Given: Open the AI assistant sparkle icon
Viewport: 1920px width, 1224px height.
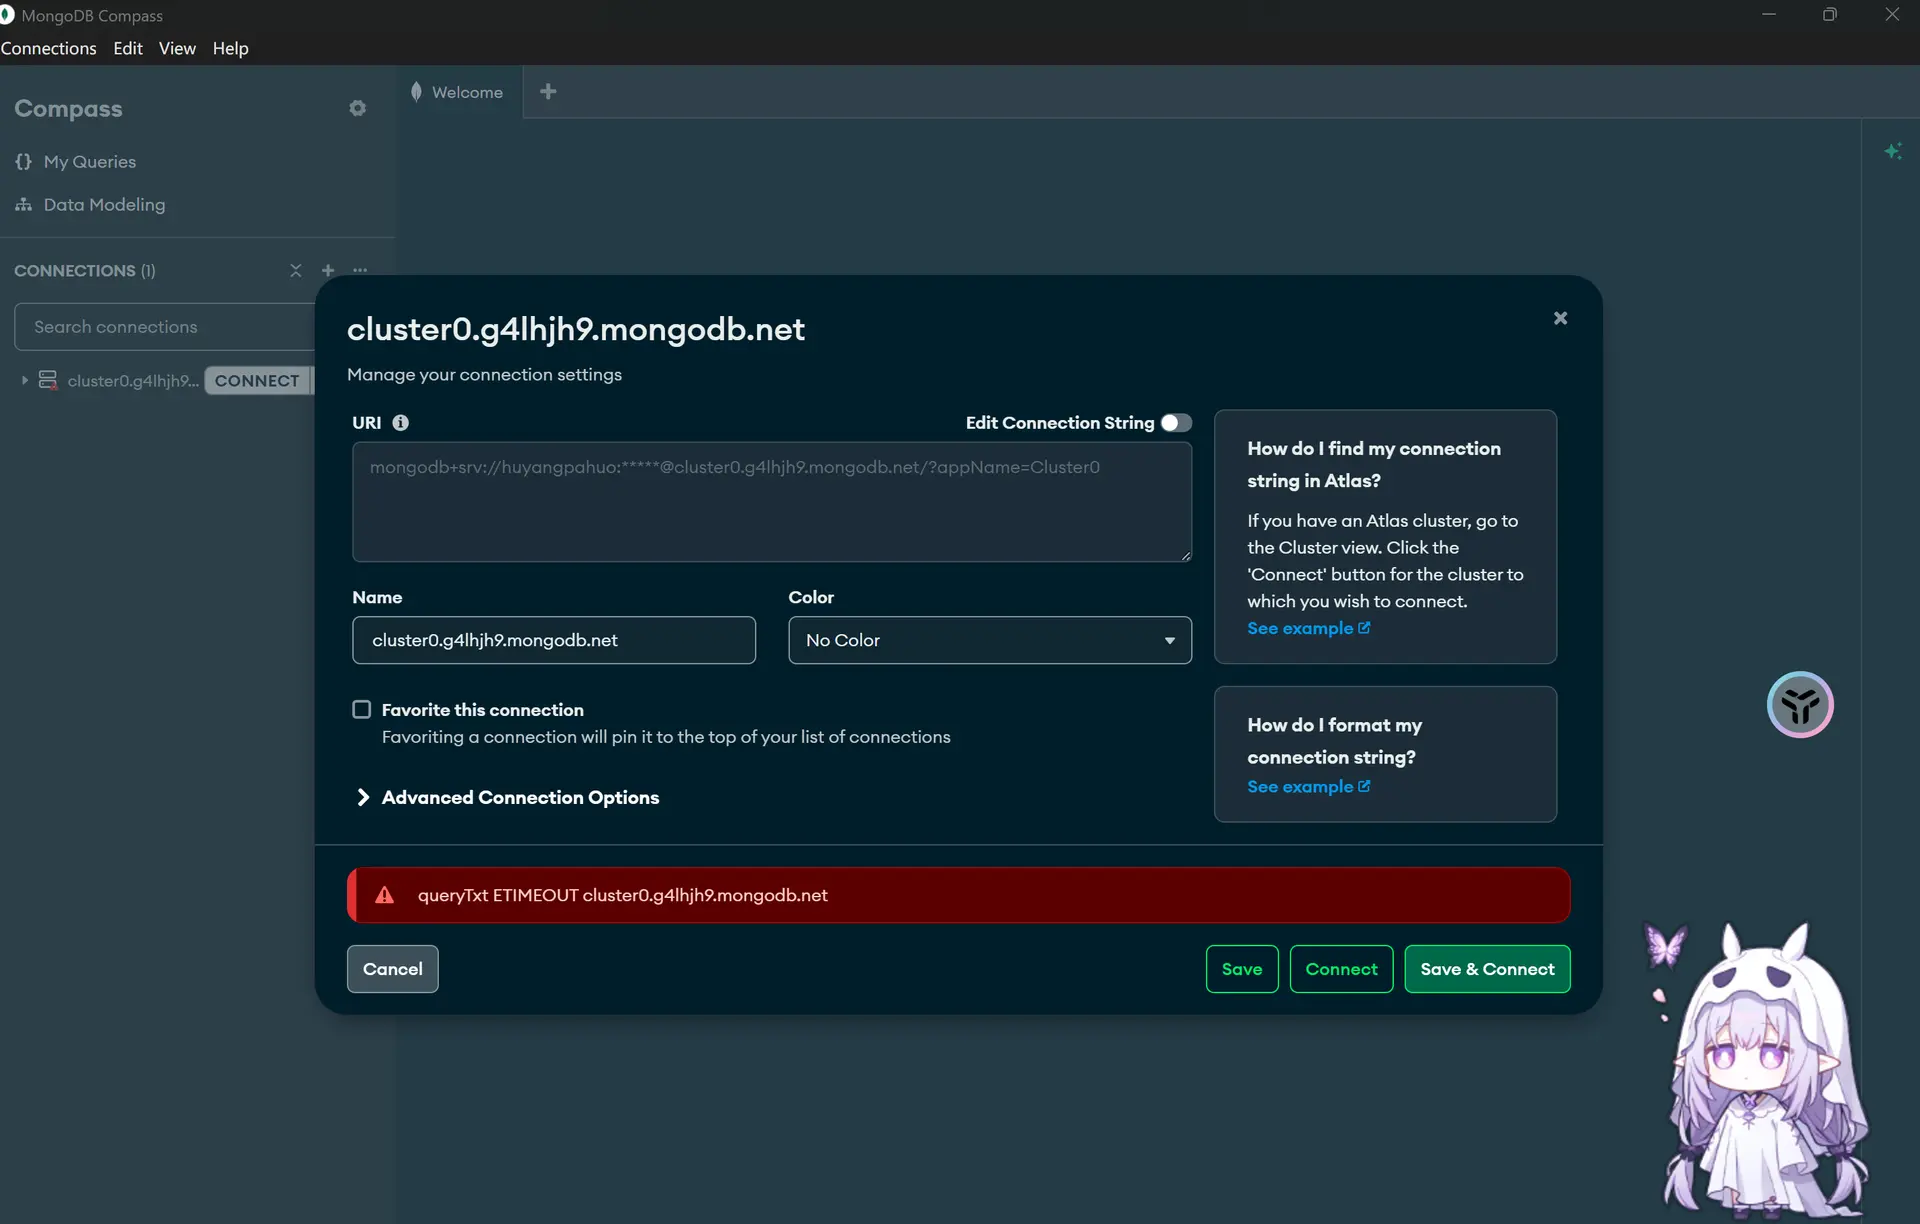Looking at the screenshot, I should [1892, 151].
